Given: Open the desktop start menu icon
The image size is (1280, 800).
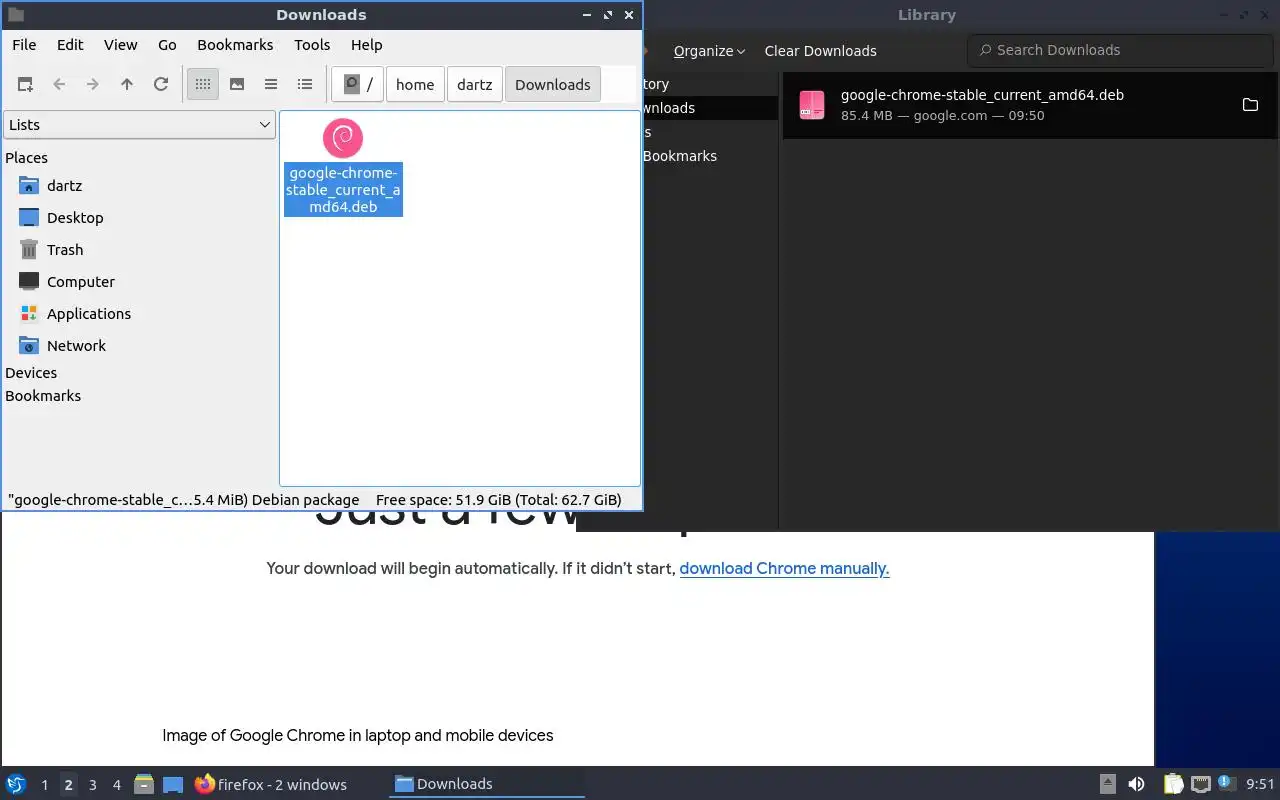Looking at the screenshot, I should click(16, 784).
